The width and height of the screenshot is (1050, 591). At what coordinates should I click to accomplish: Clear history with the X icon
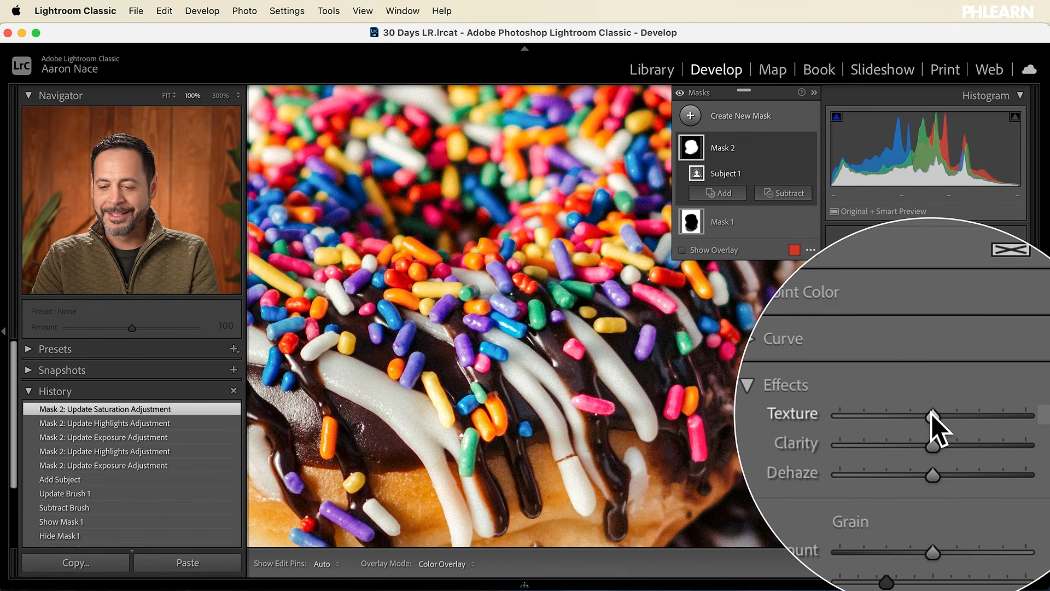[x=234, y=390]
